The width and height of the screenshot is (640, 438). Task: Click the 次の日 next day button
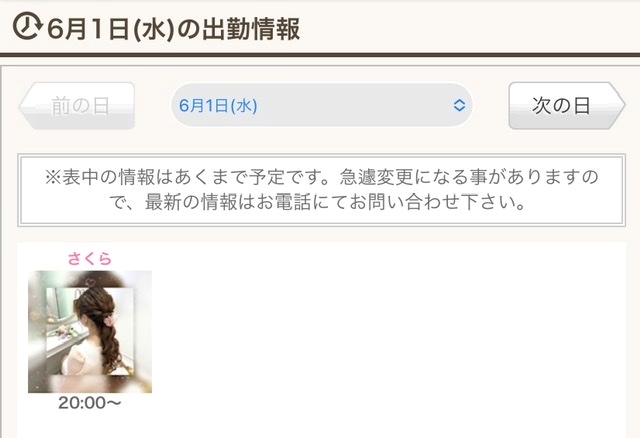(x=567, y=105)
